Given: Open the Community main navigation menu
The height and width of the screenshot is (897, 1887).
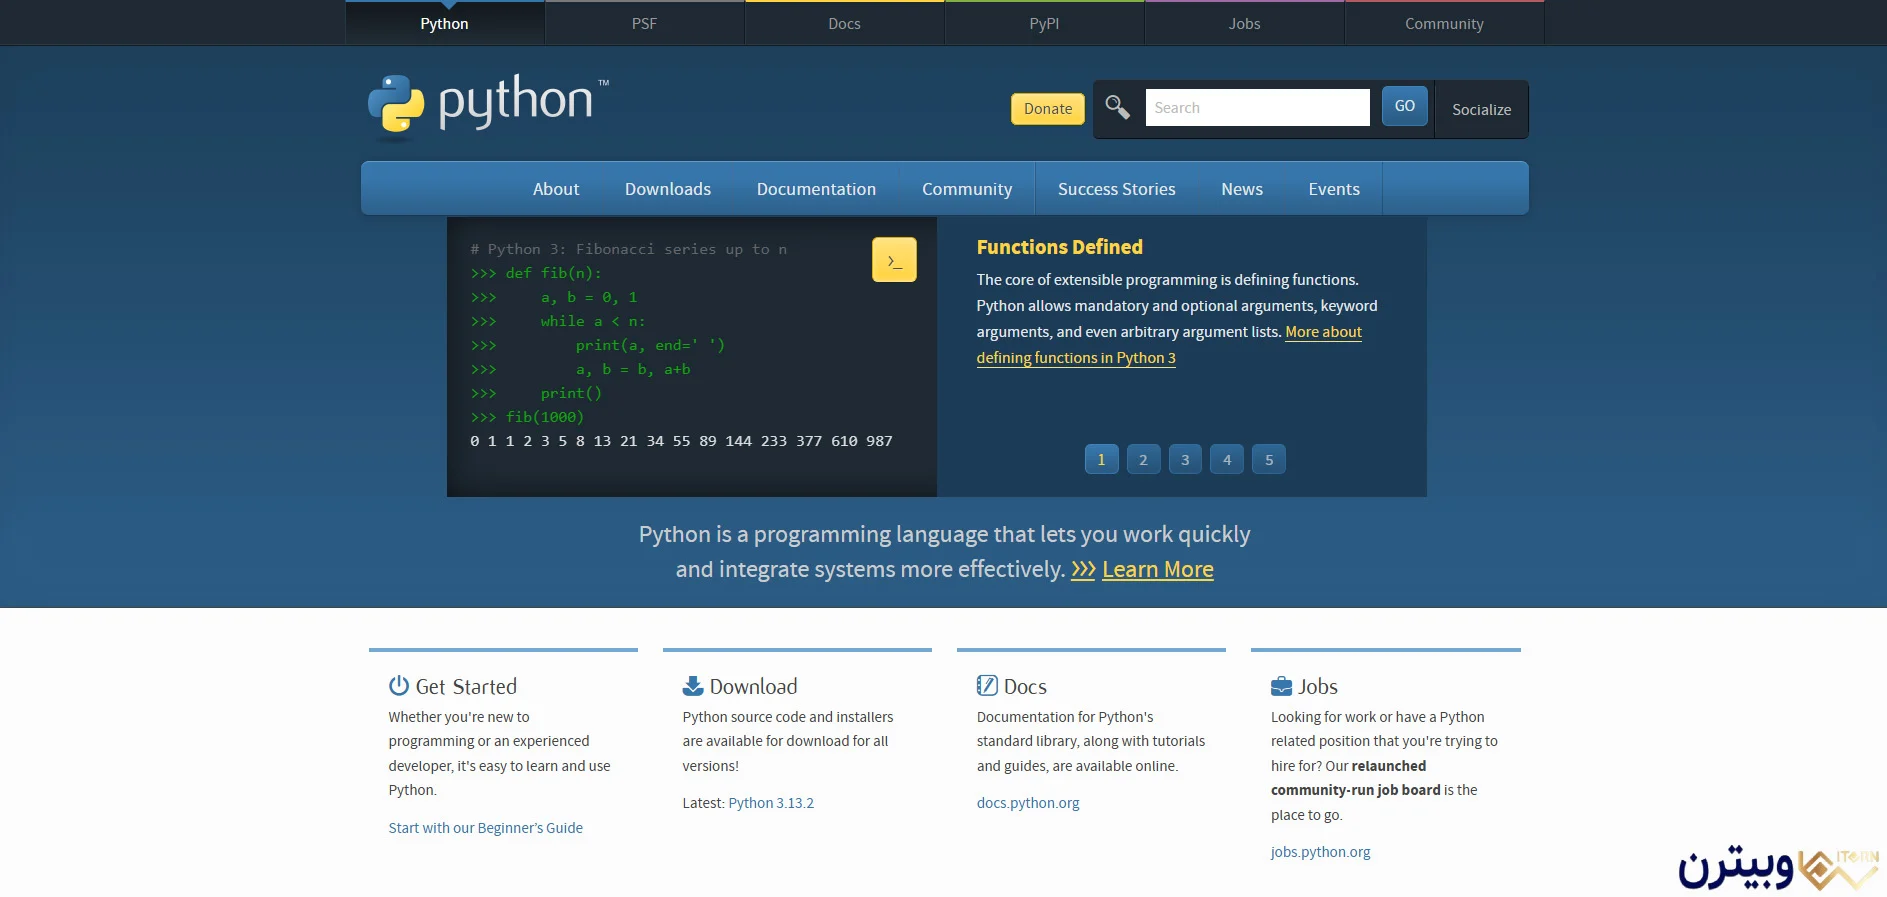Looking at the screenshot, I should (967, 189).
